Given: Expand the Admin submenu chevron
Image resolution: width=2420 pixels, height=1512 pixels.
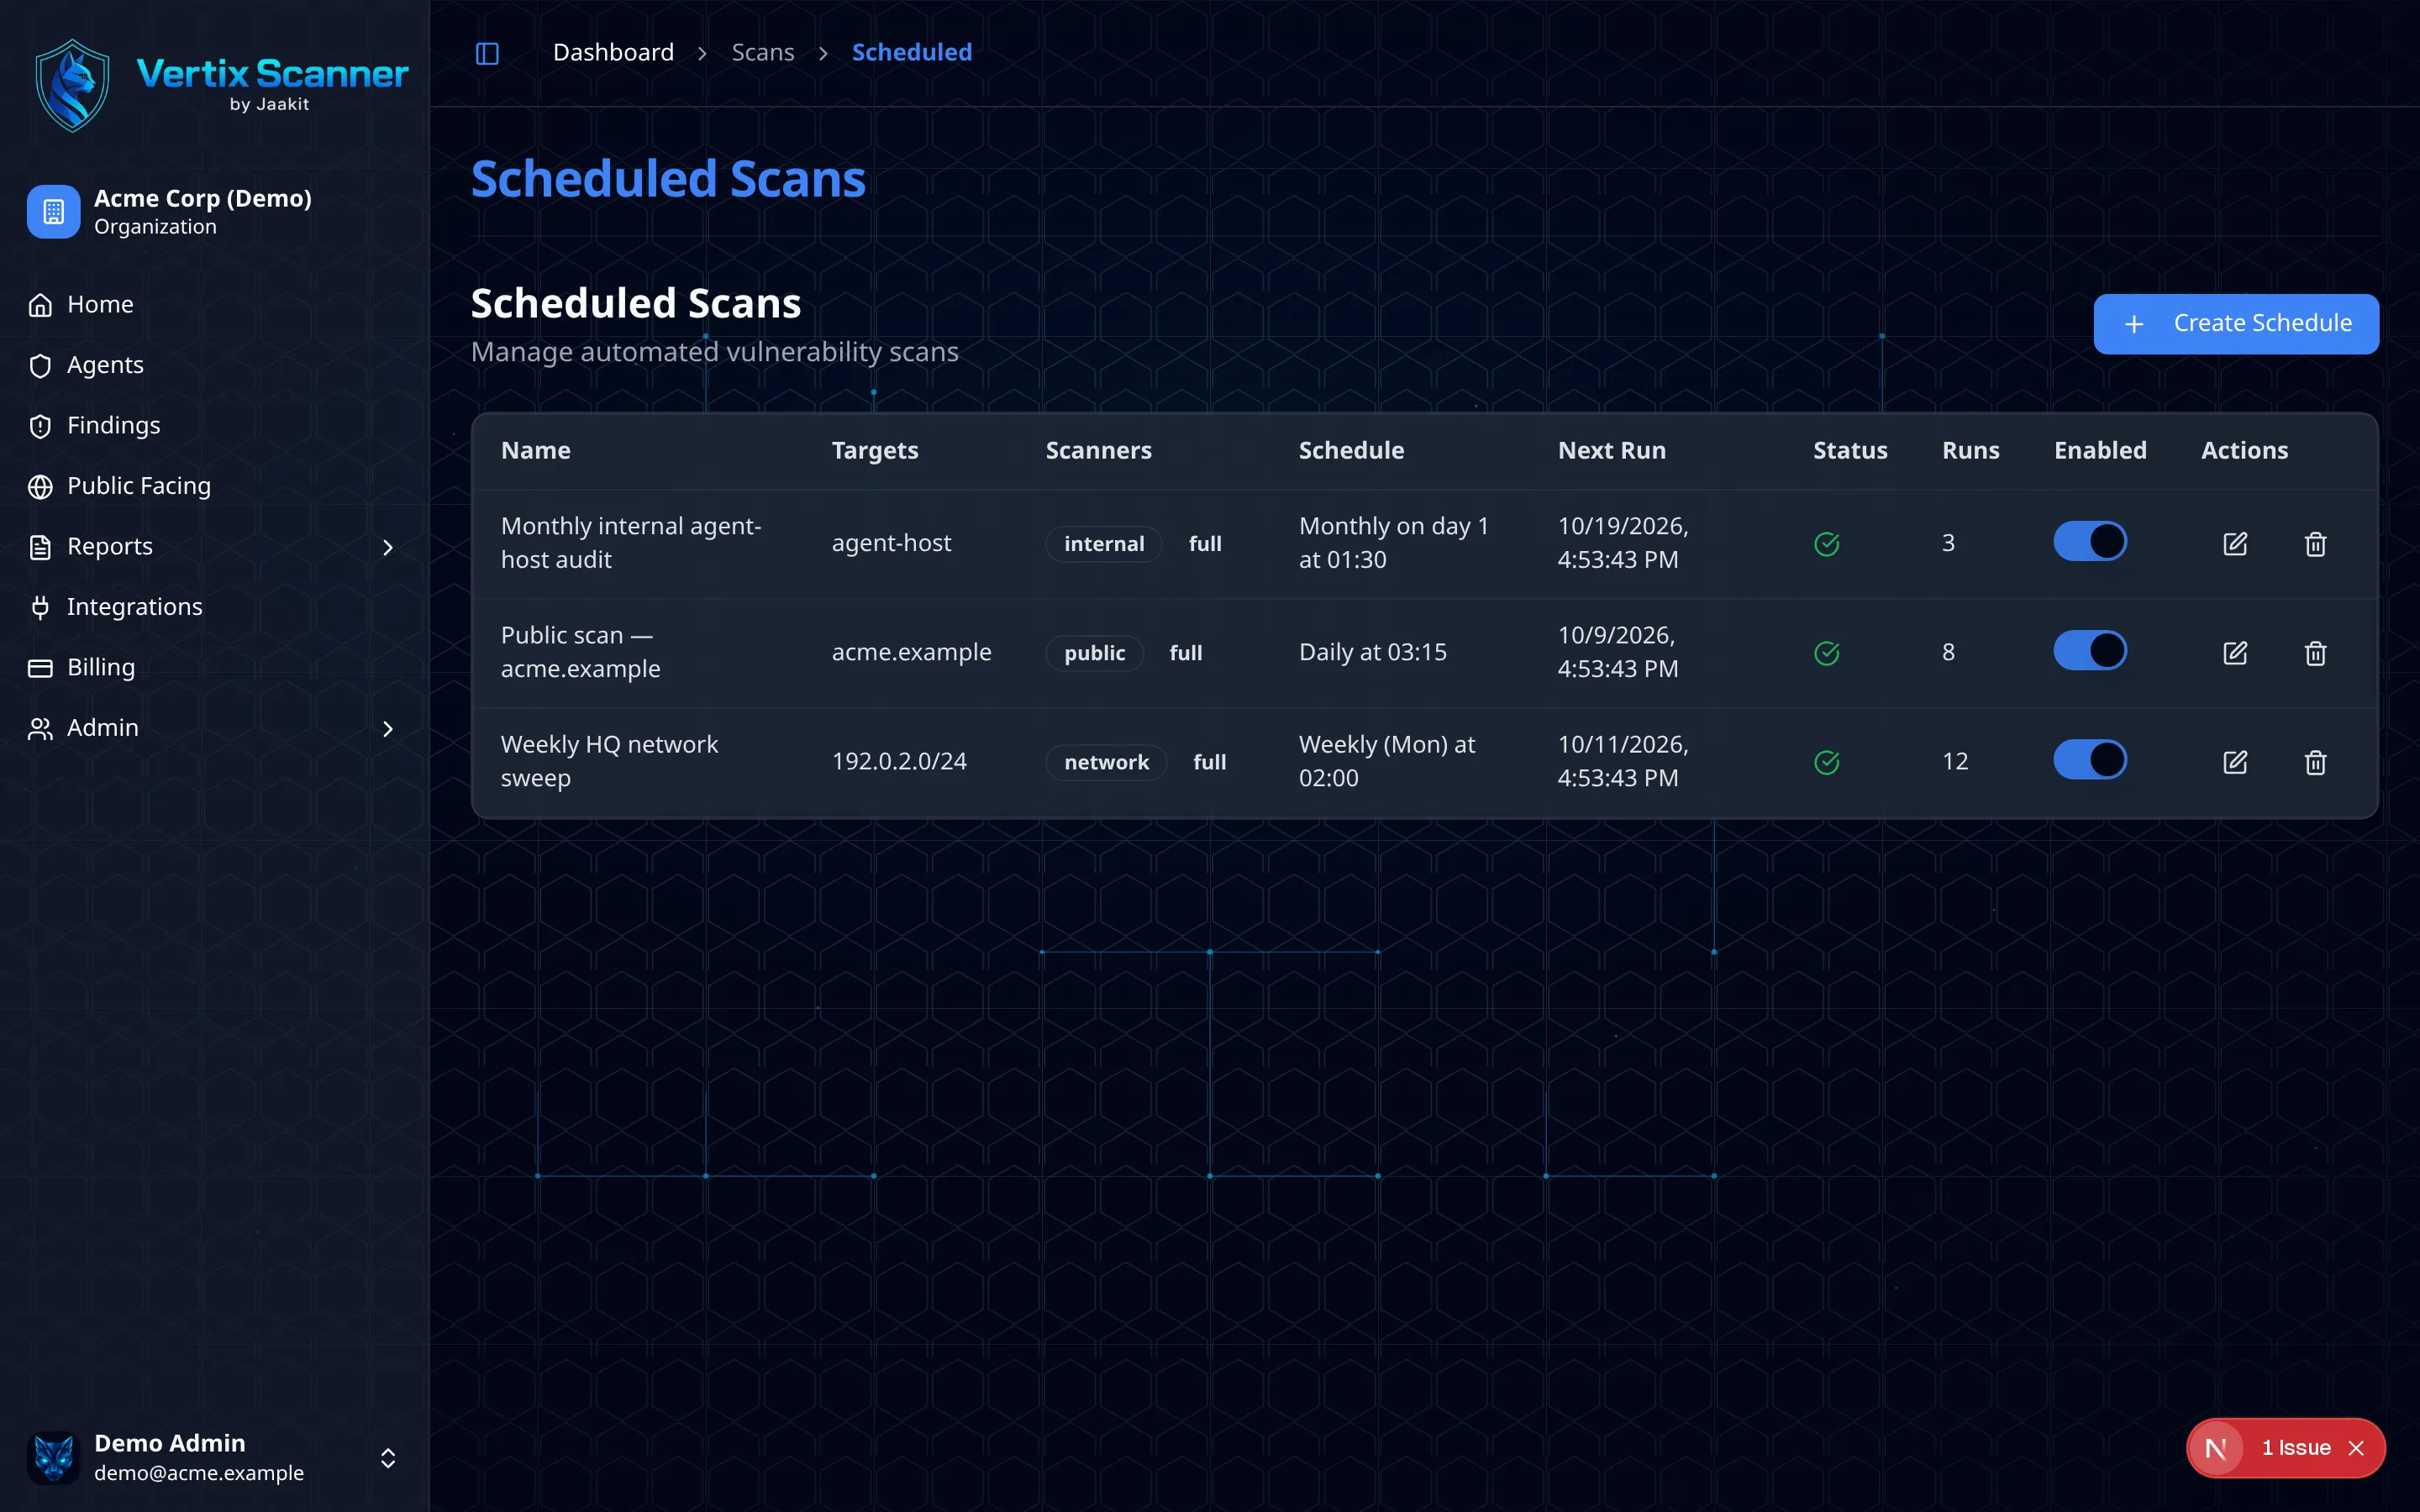Looking at the screenshot, I should point(388,729).
